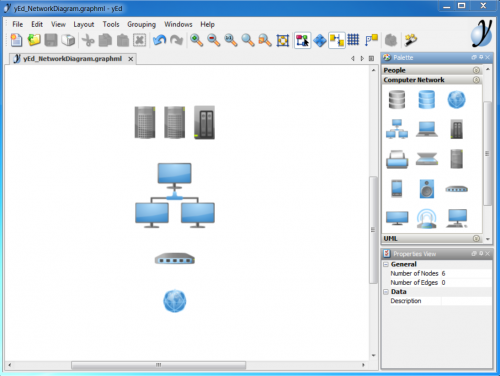Create a new document via toolbar icon
This screenshot has width=500, height=376.
[16, 40]
